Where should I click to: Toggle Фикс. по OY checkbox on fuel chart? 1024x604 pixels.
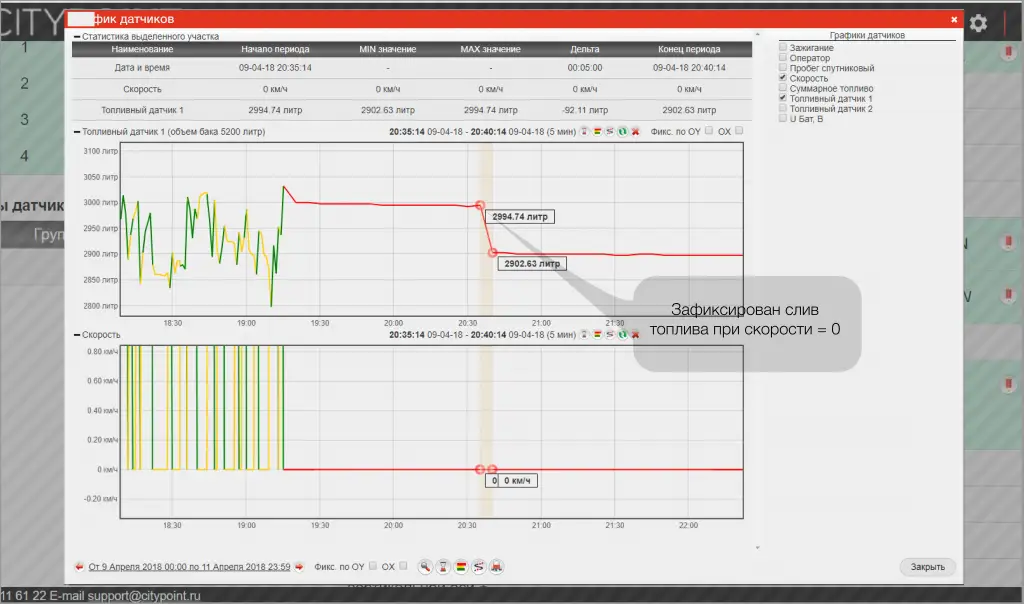pyautogui.click(x=709, y=131)
